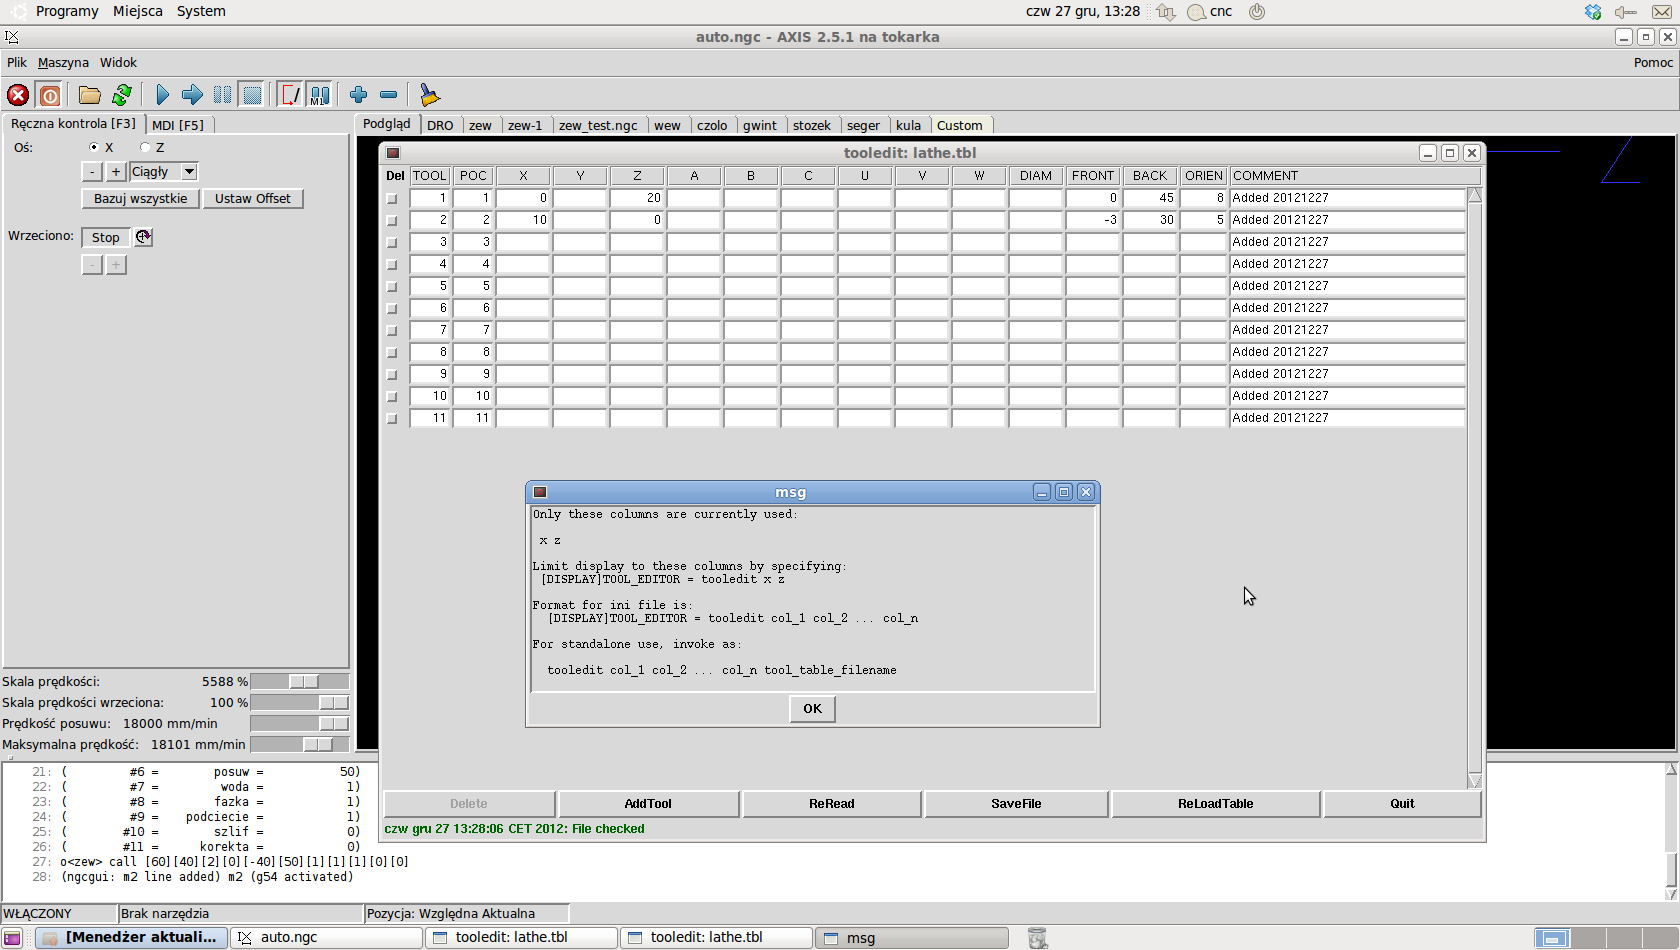This screenshot has width=1680, height=950.
Task: Click the show desktop icon in taskbar
Action: pos(12,938)
